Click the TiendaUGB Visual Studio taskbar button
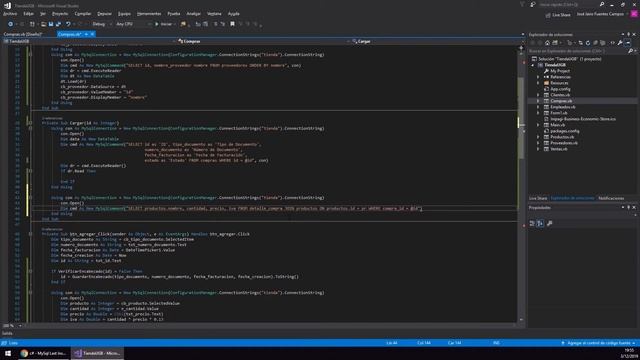The image size is (640, 360). pos(97,353)
